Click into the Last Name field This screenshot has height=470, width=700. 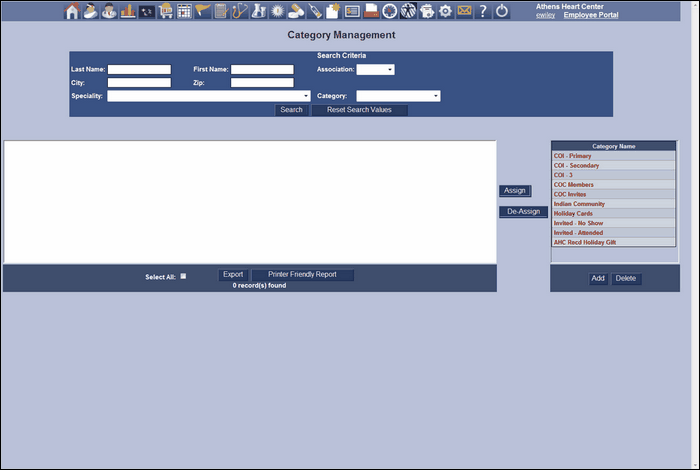coord(139,70)
